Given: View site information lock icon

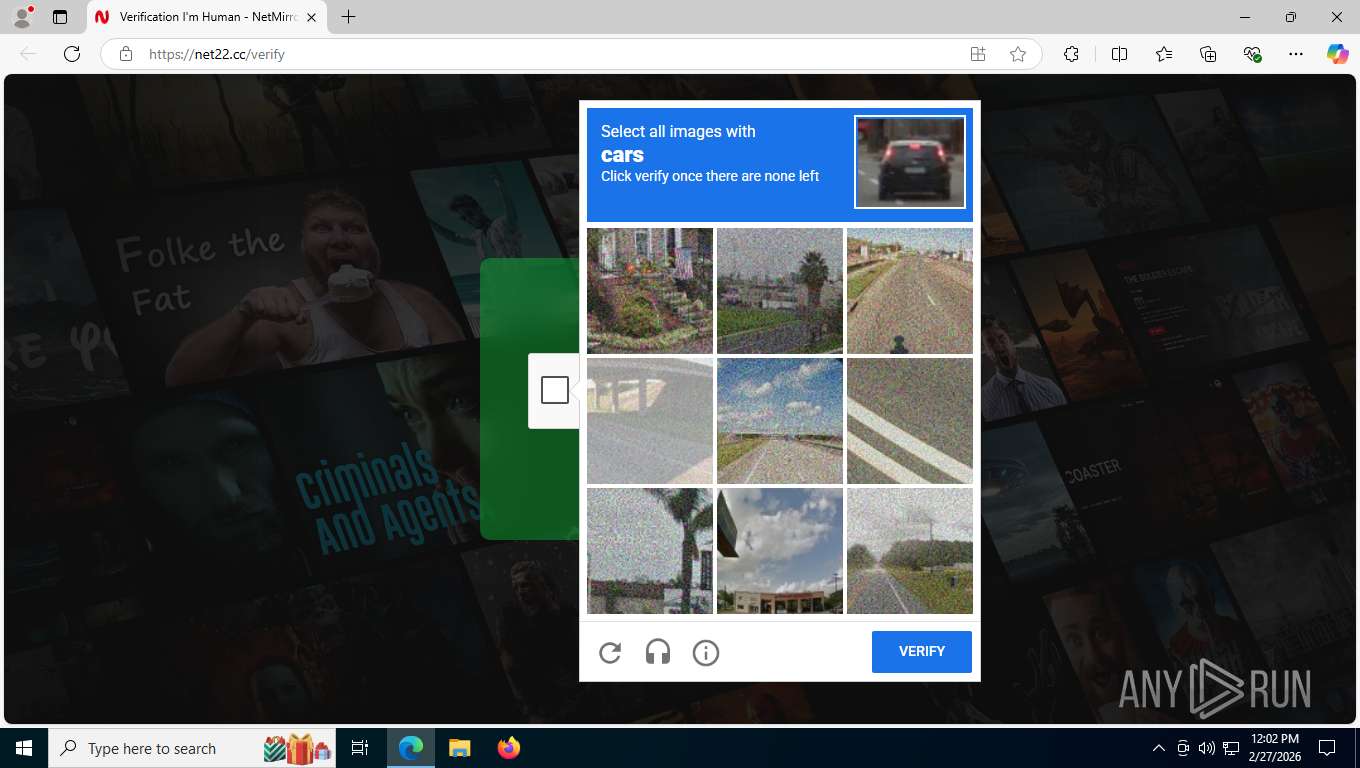Looking at the screenshot, I should click(126, 54).
